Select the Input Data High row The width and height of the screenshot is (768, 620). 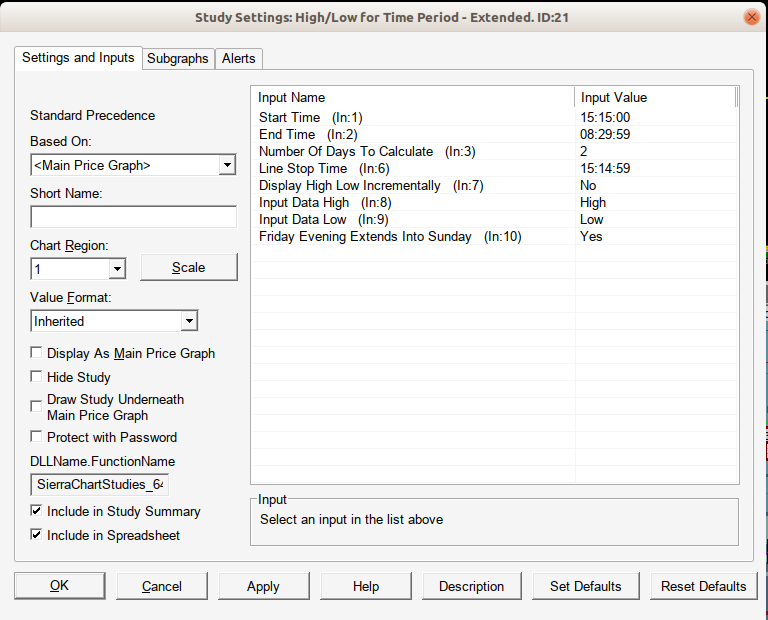494,202
